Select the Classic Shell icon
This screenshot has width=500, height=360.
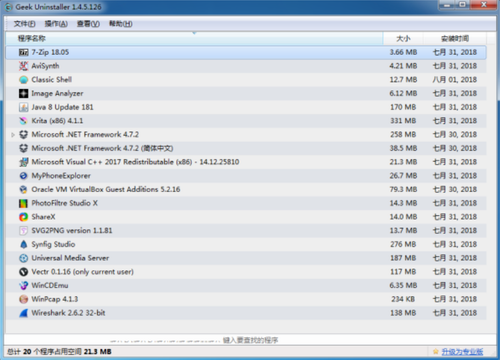[x=23, y=80]
